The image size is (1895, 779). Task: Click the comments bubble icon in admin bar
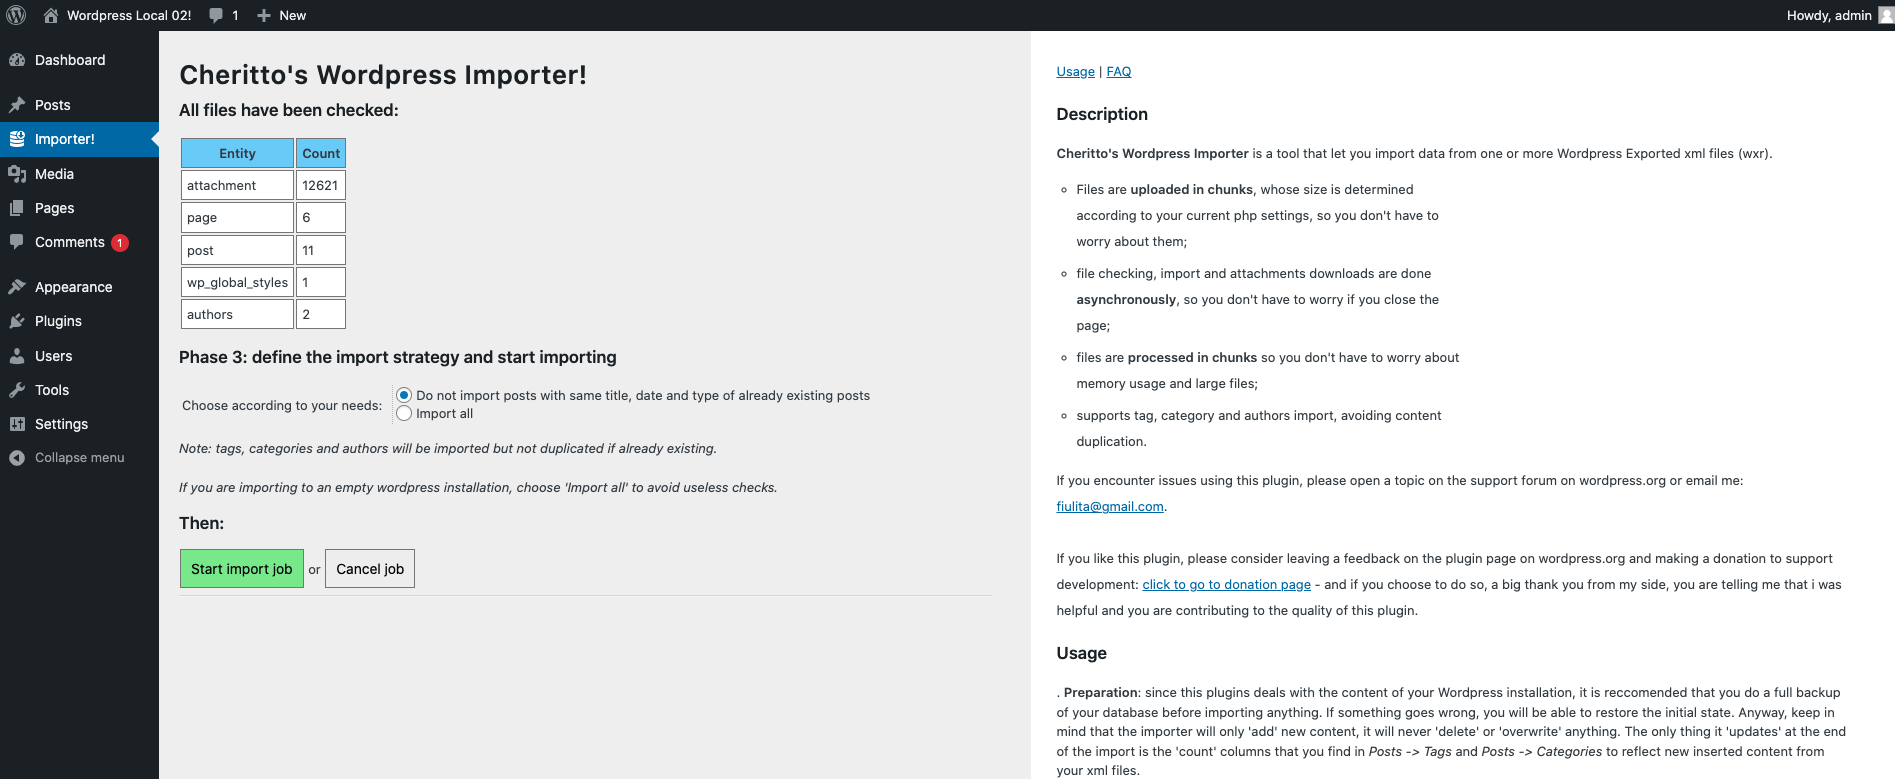pyautogui.click(x=216, y=15)
